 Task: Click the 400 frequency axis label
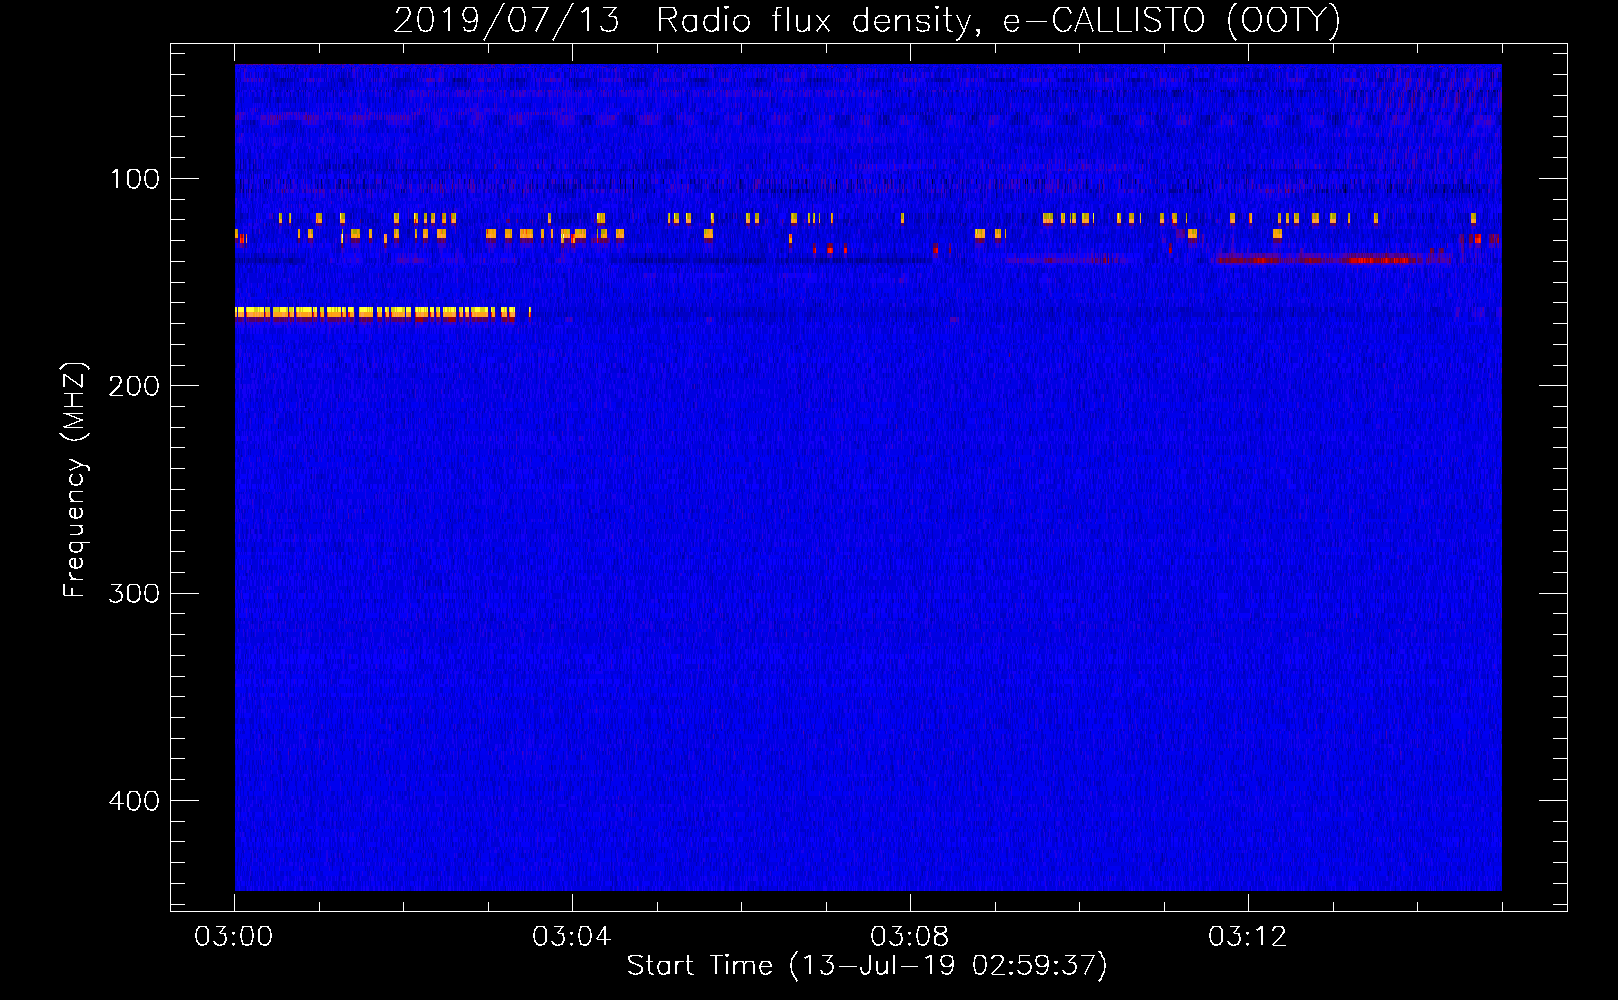click(x=134, y=801)
